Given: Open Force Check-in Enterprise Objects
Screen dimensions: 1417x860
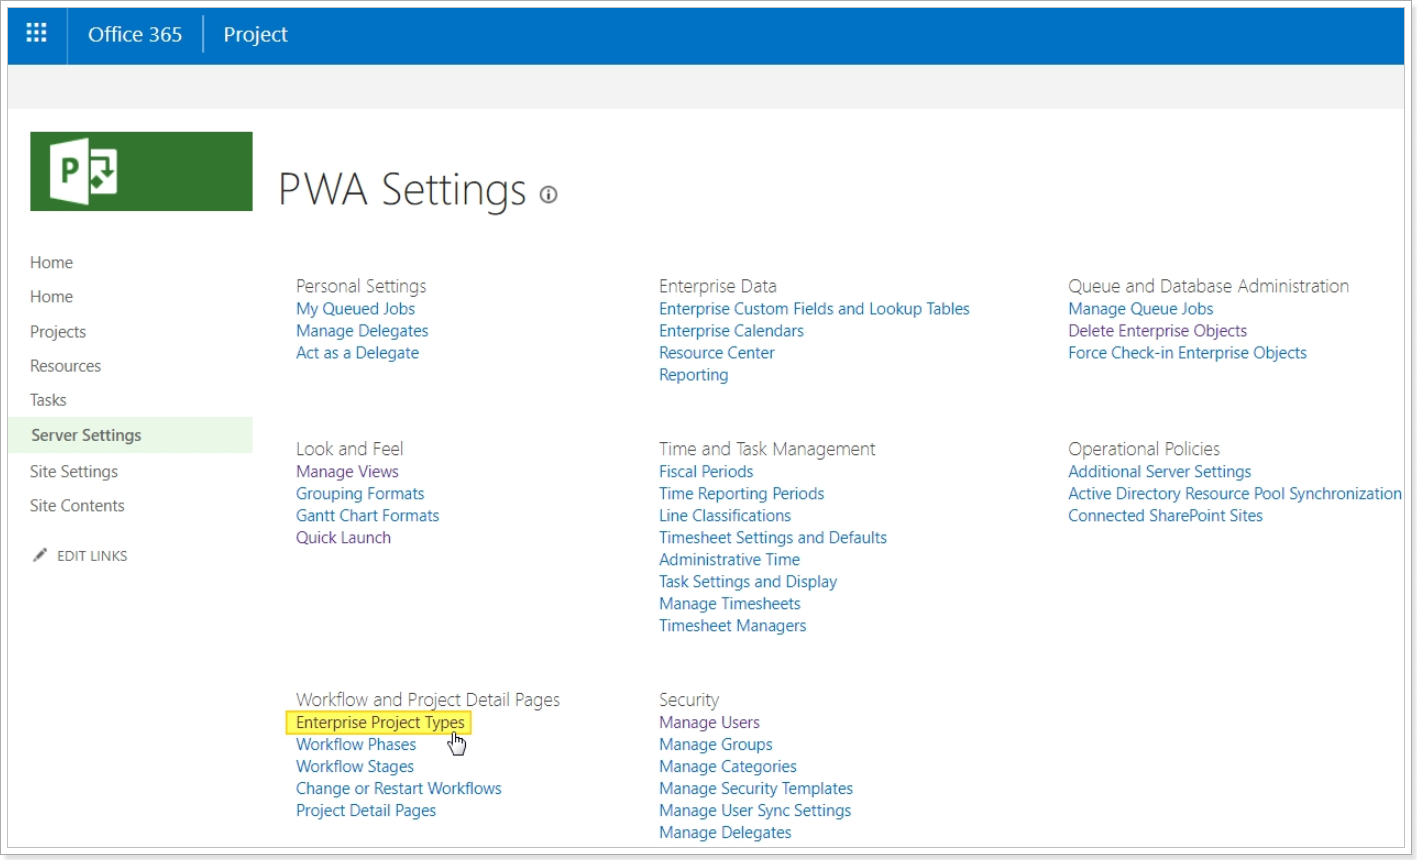Looking at the screenshot, I should (x=1187, y=353).
